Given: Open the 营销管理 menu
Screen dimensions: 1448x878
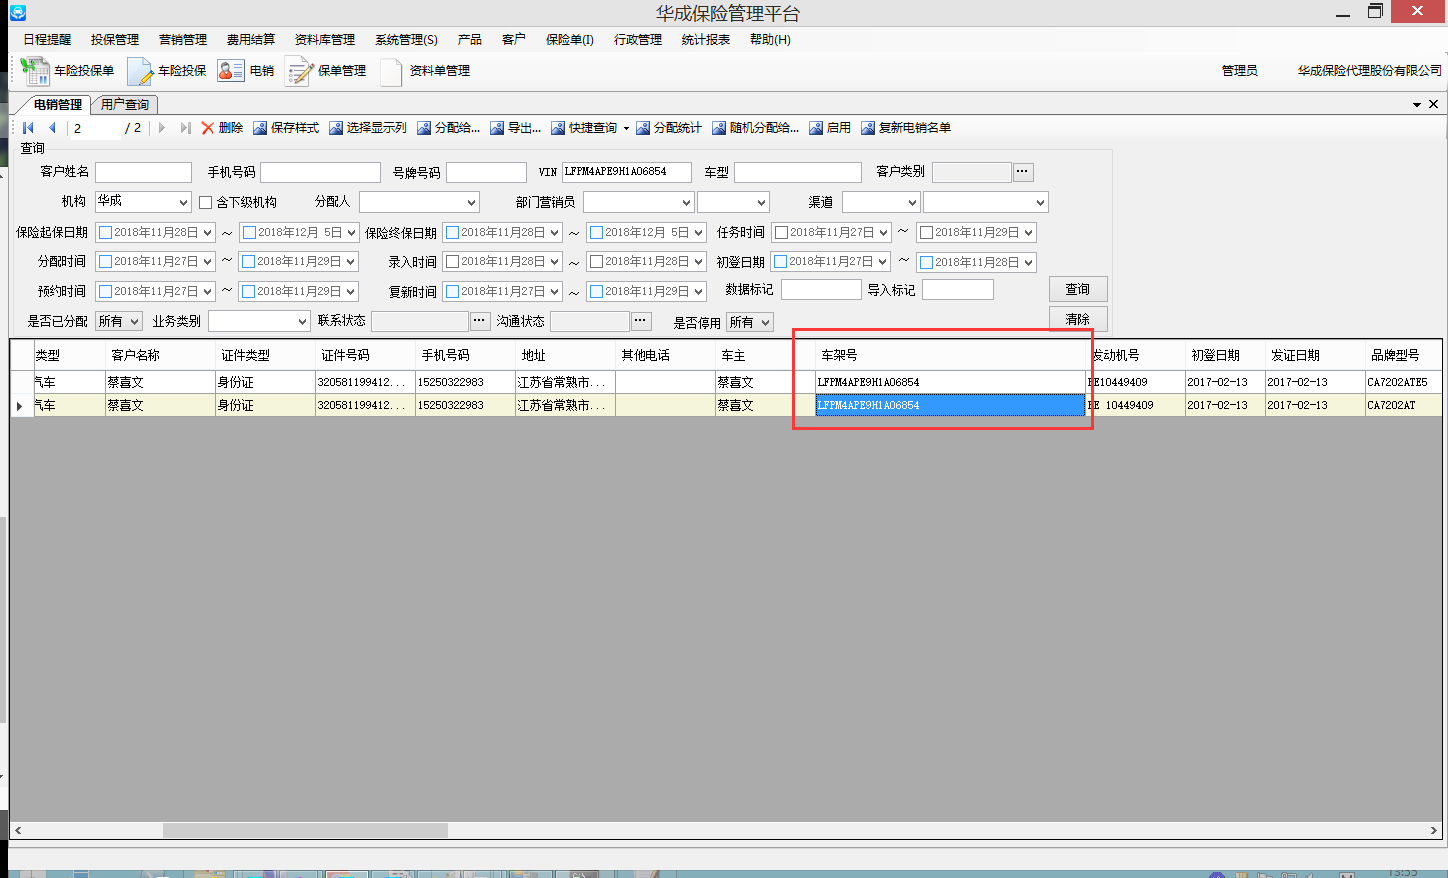Looking at the screenshot, I should click(182, 40).
